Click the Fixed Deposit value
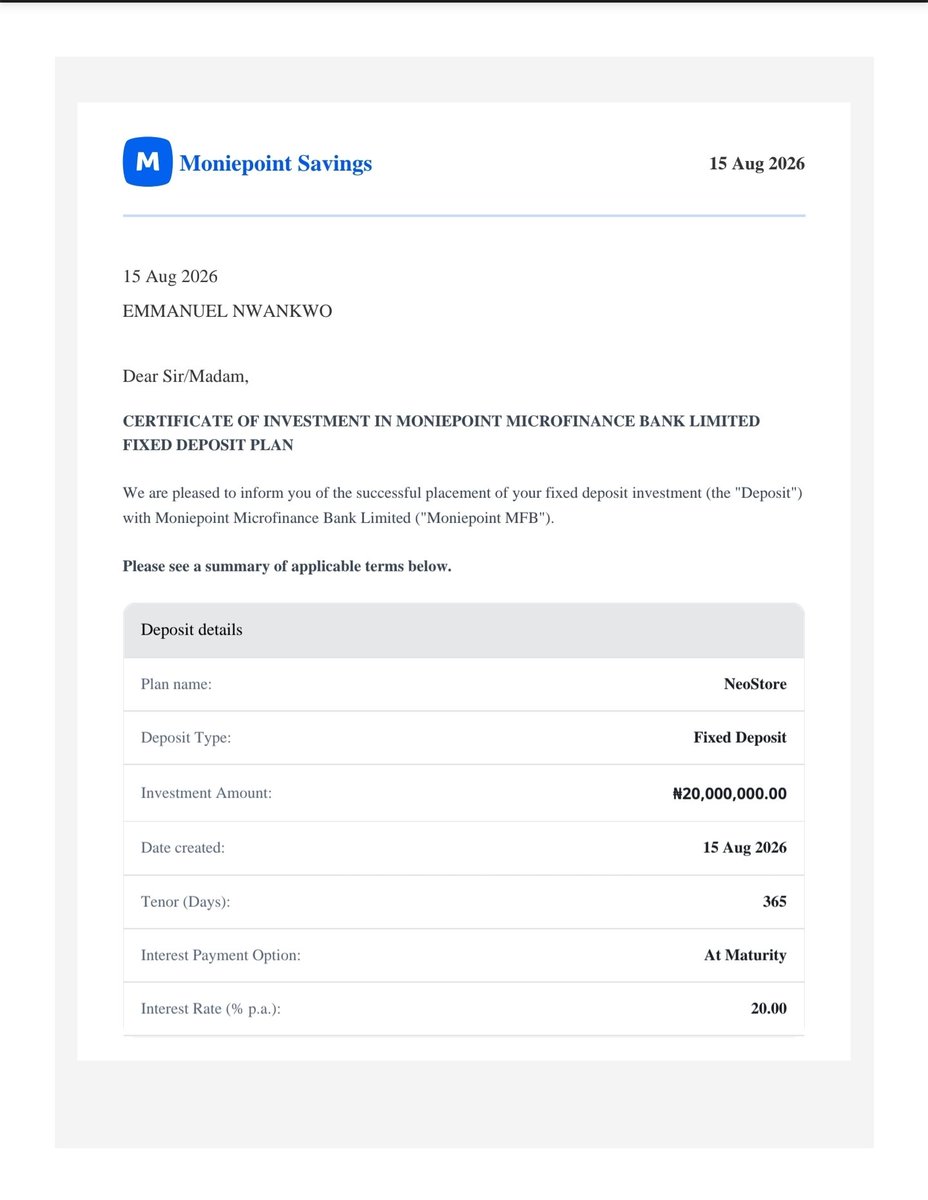Viewport: 928px width, 1200px height. [740, 737]
